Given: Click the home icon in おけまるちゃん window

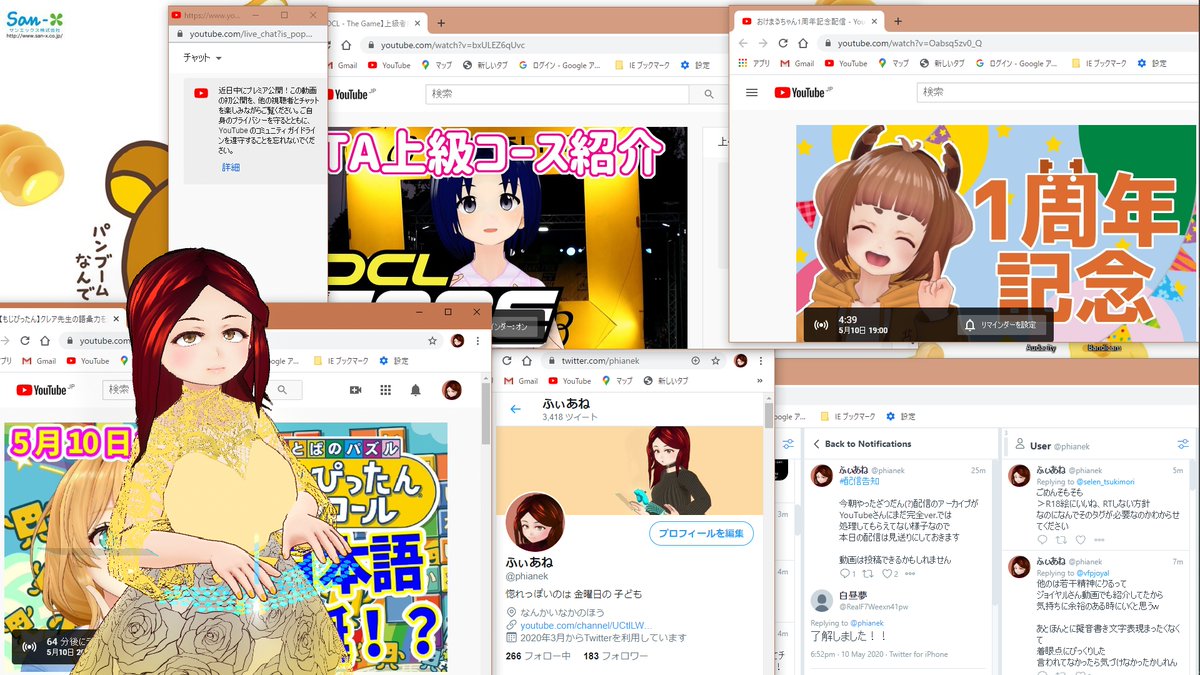Looking at the screenshot, I should [x=802, y=43].
